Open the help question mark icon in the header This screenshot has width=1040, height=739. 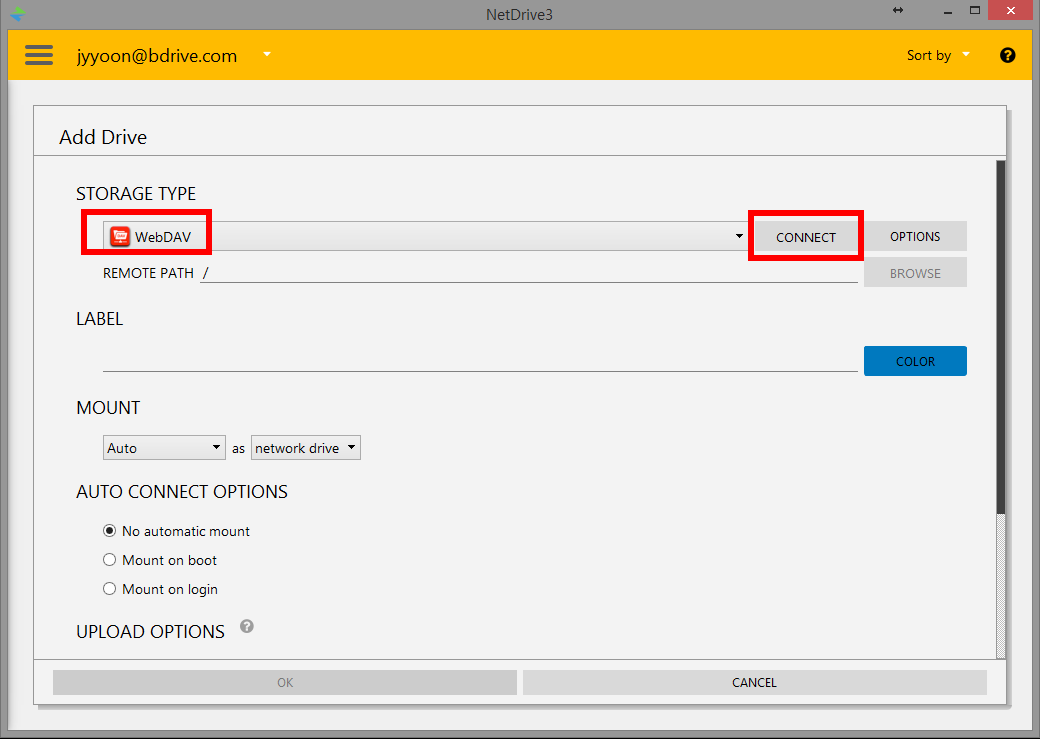pyautogui.click(x=1007, y=55)
